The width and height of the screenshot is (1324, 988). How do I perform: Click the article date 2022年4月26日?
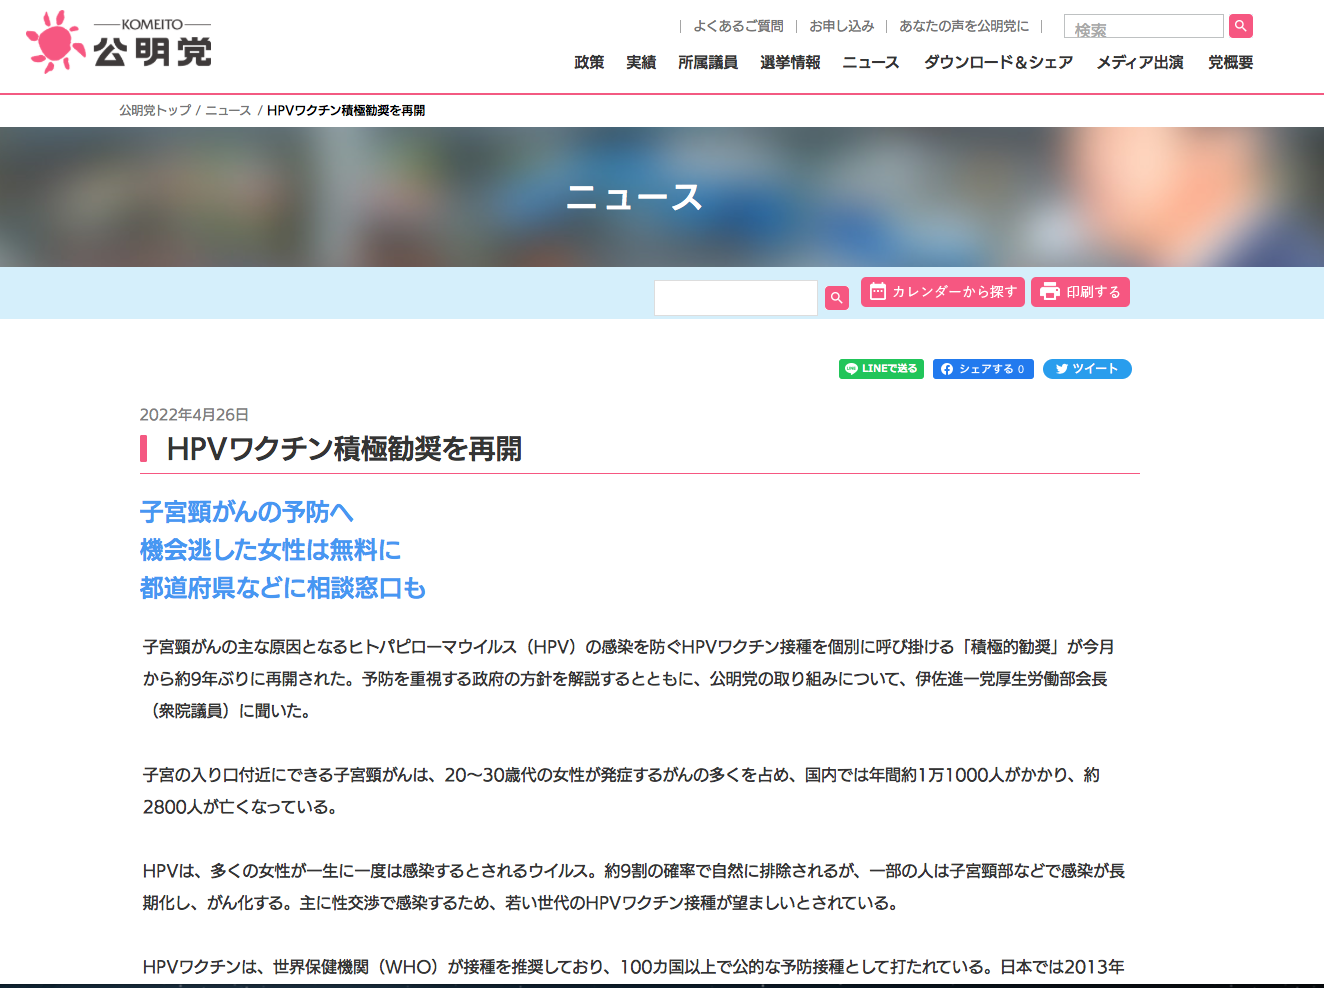194,415
